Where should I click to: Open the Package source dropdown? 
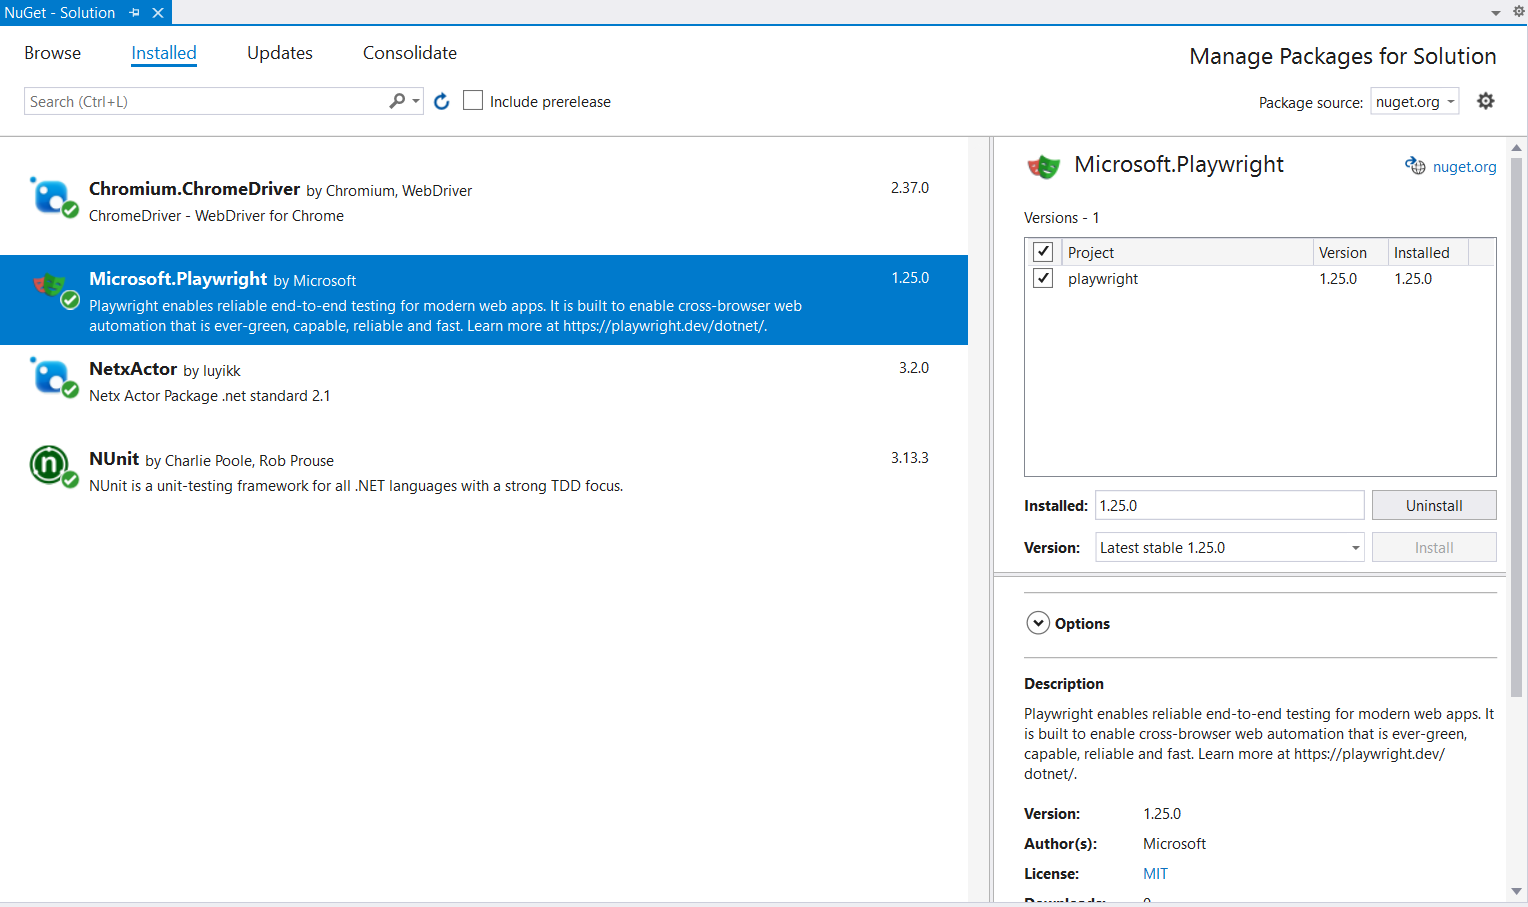coord(1414,102)
